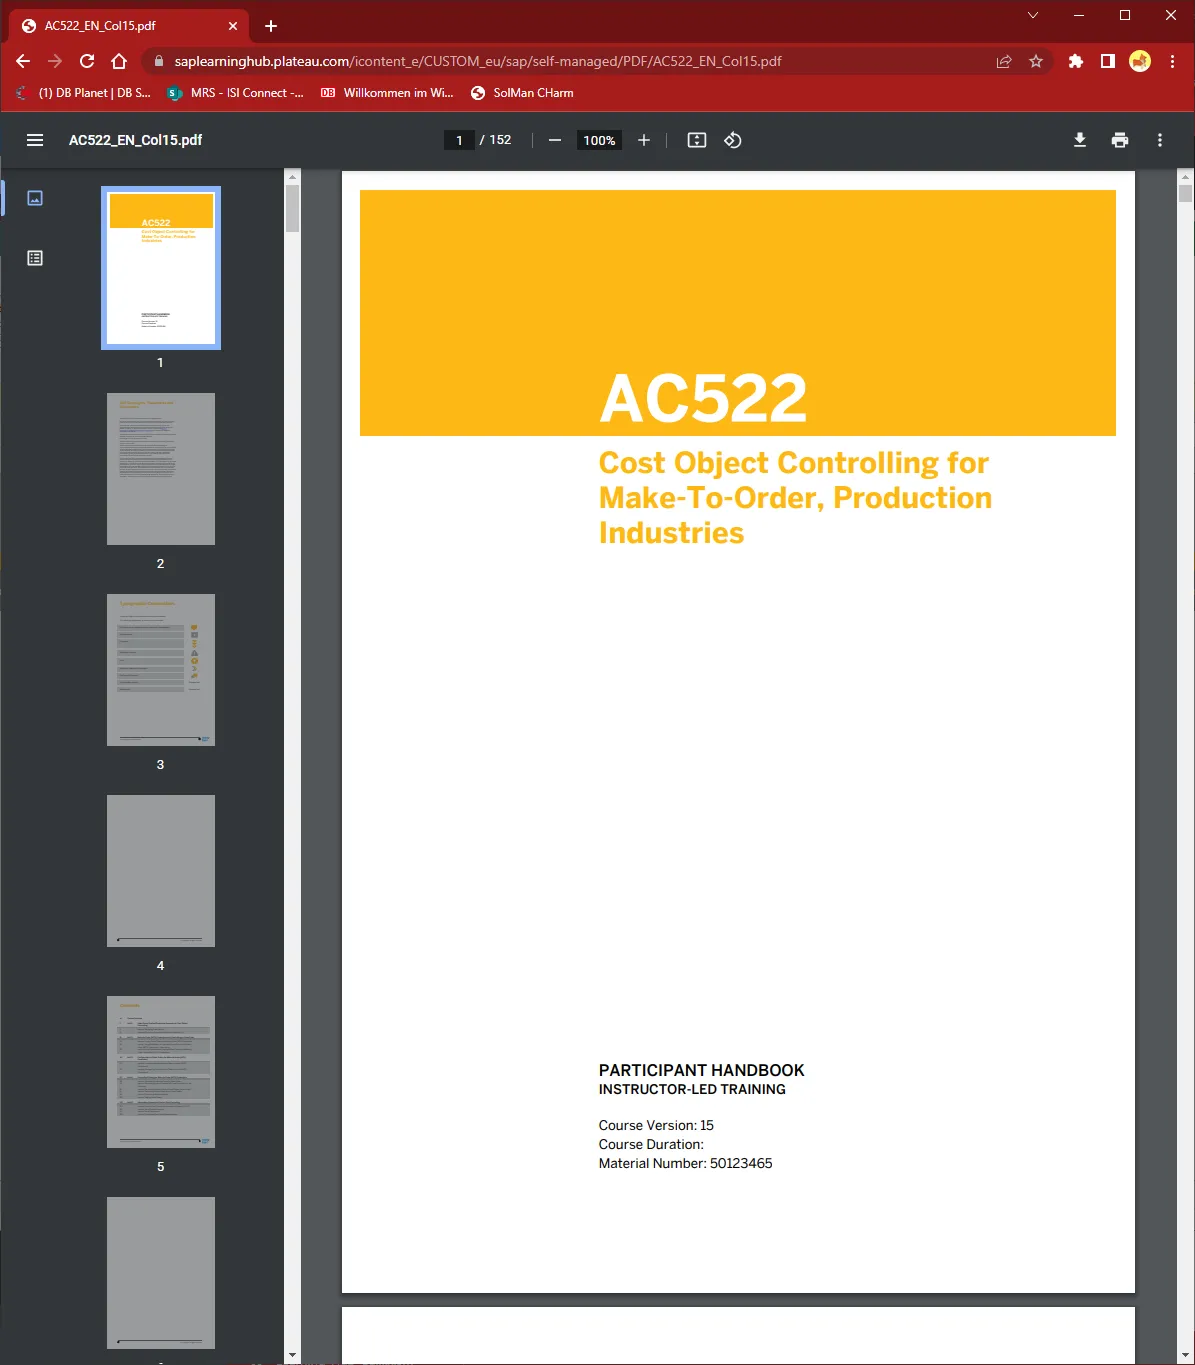Bookmark this page with star icon

(1036, 61)
